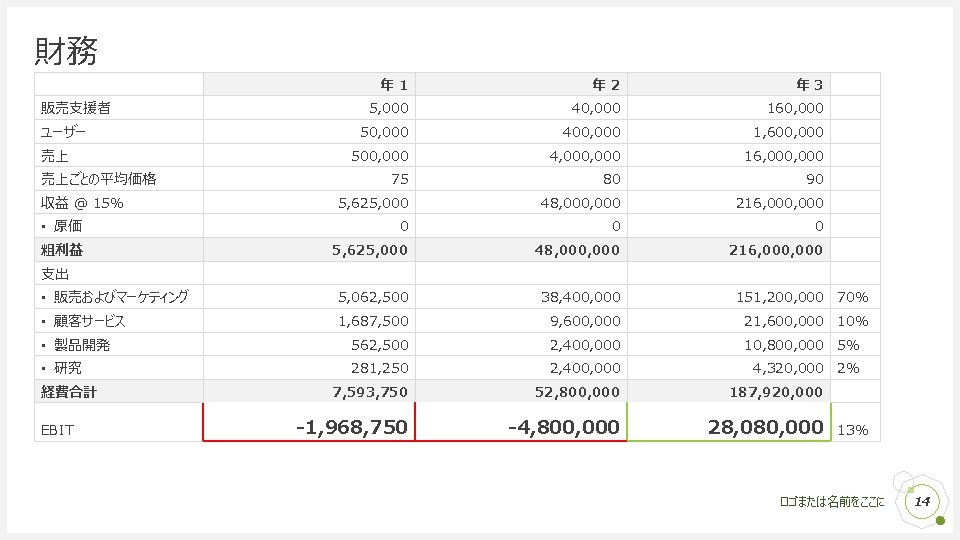Select the 製品開発 year 2 value 2,400,000

coord(586,345)
